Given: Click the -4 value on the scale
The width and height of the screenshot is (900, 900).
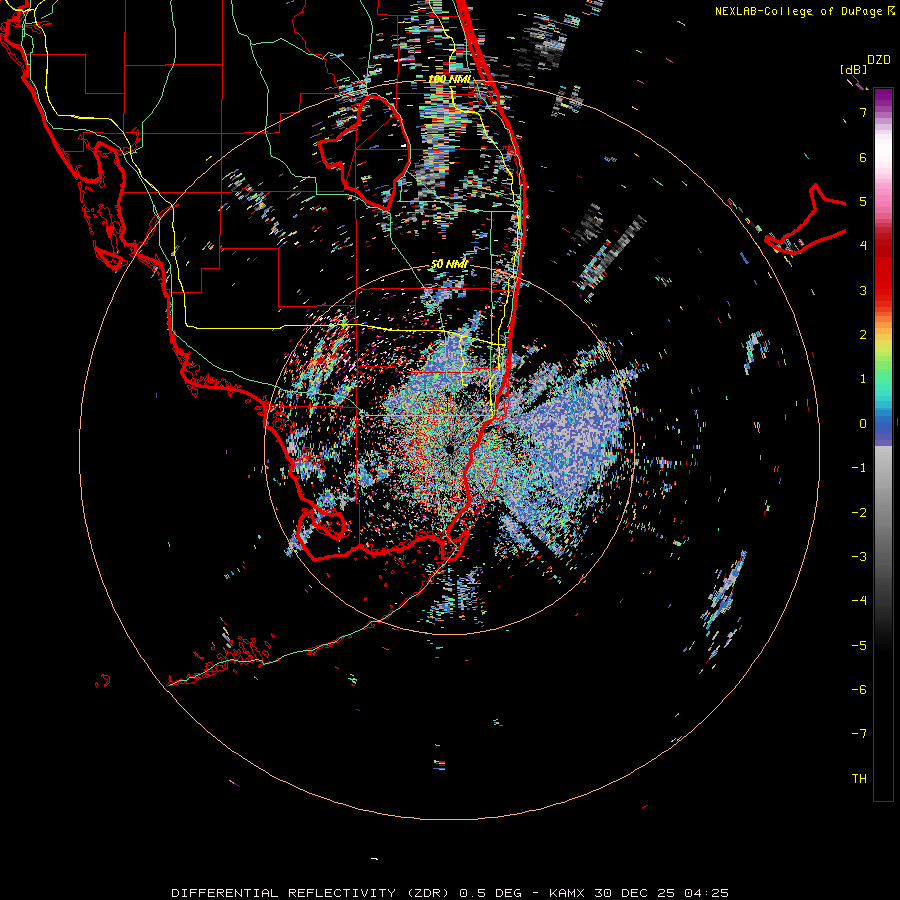Looking at the screenshot, I should [x=859, y=601].
